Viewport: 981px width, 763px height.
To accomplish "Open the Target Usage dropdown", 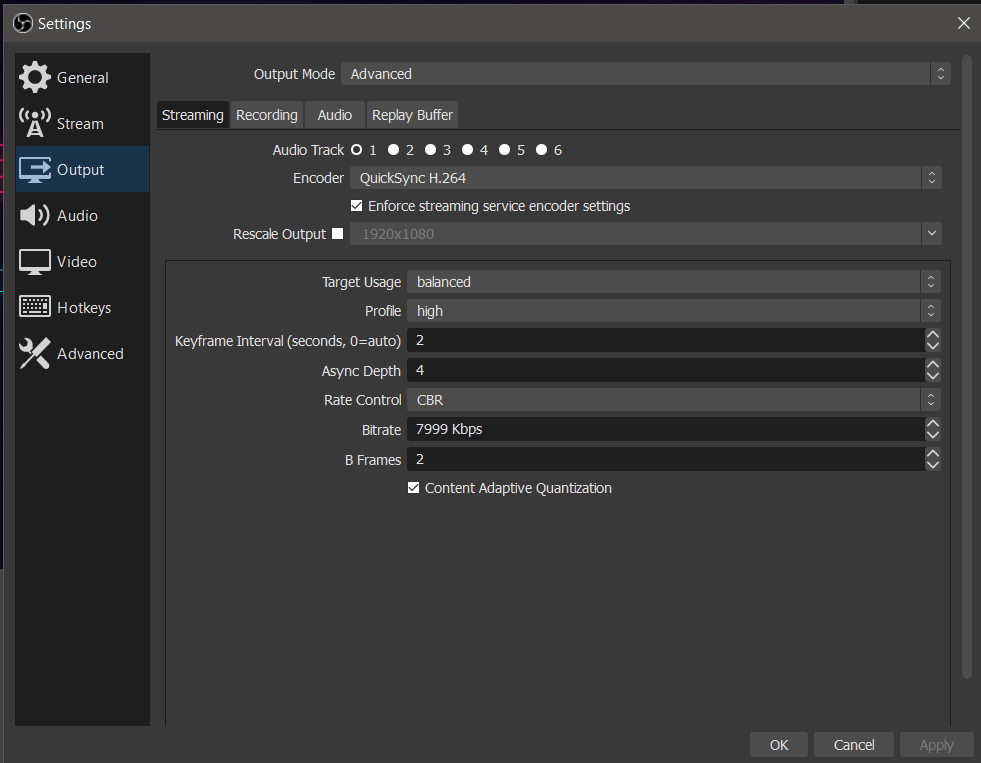I will [x=674, y=281].
